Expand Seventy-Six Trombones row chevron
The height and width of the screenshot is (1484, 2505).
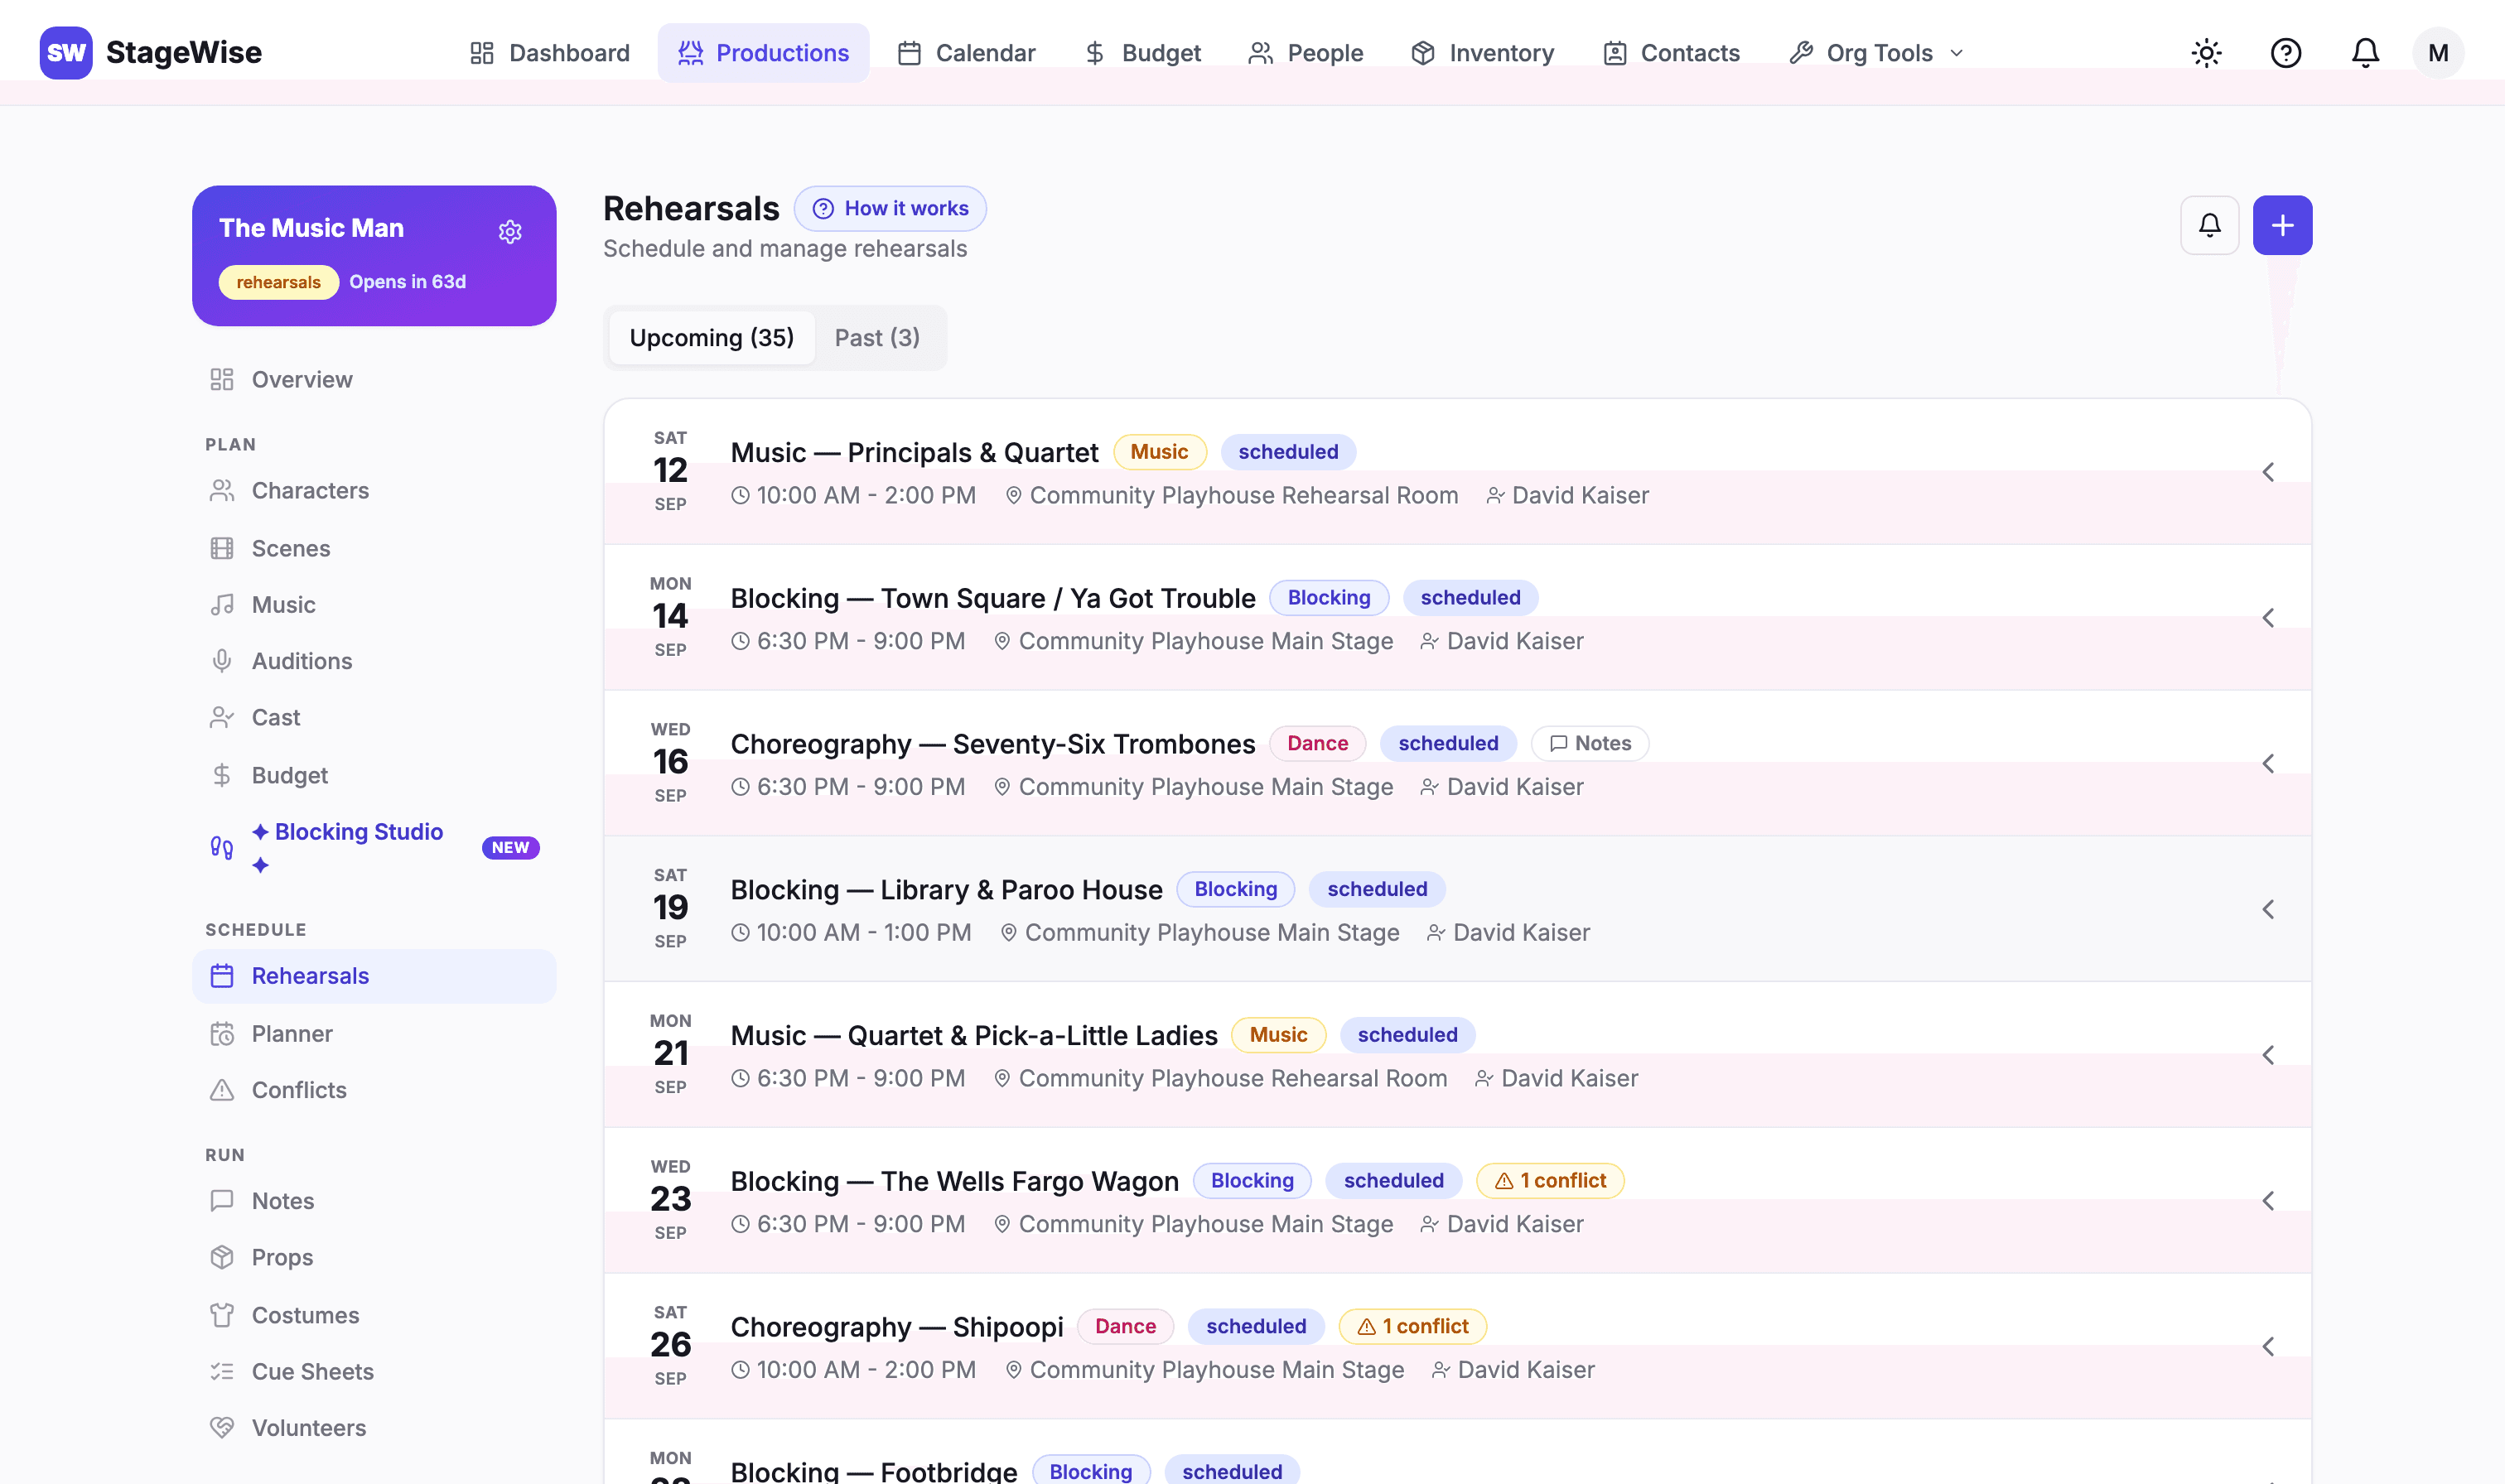click(2268, 764)
